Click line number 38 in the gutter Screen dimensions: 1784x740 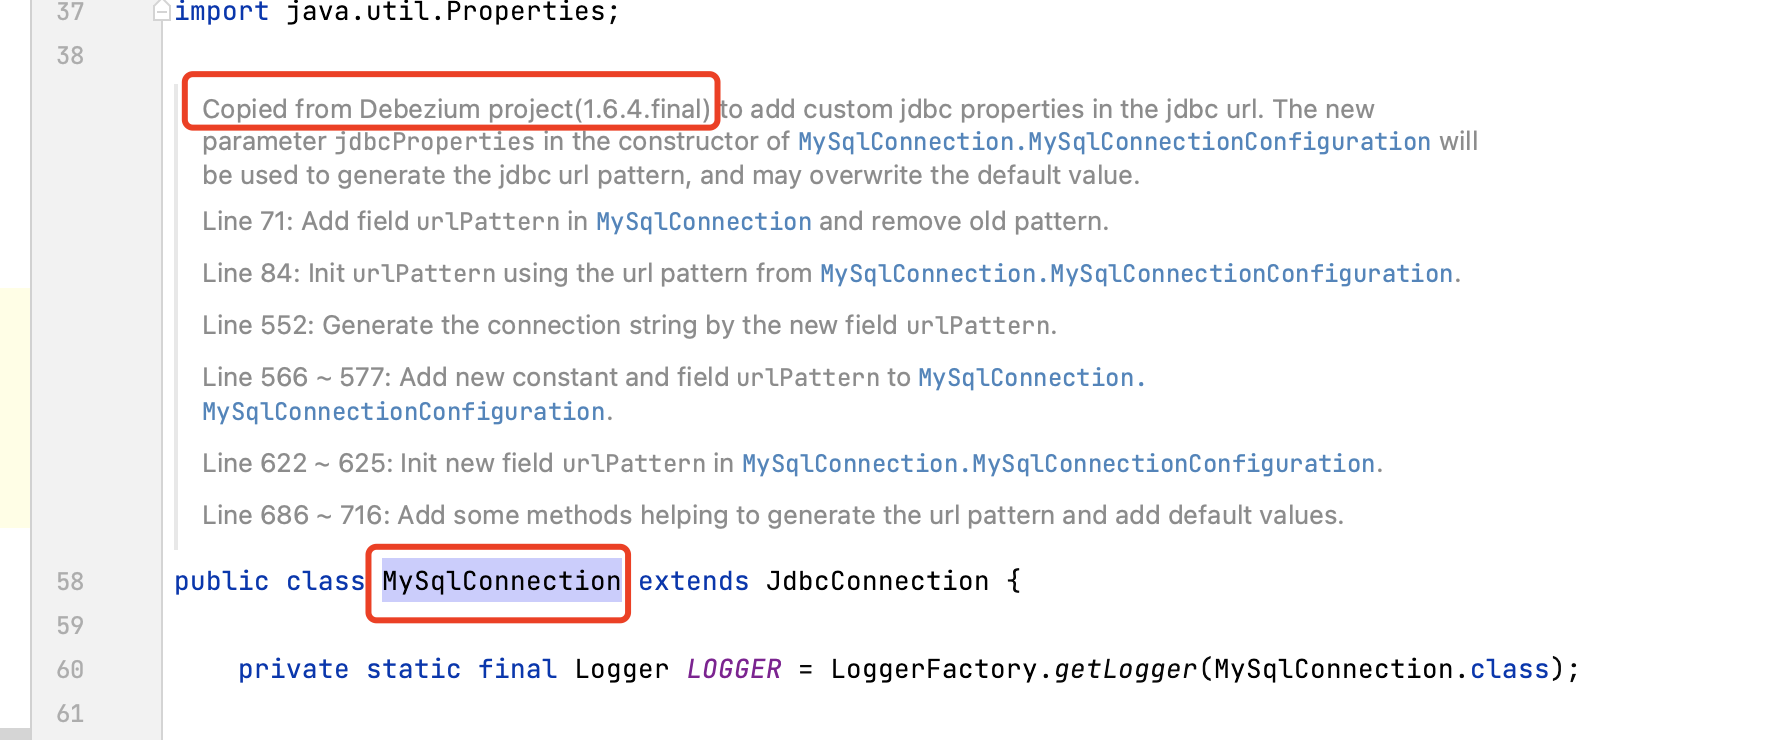(x=70, y=56)
